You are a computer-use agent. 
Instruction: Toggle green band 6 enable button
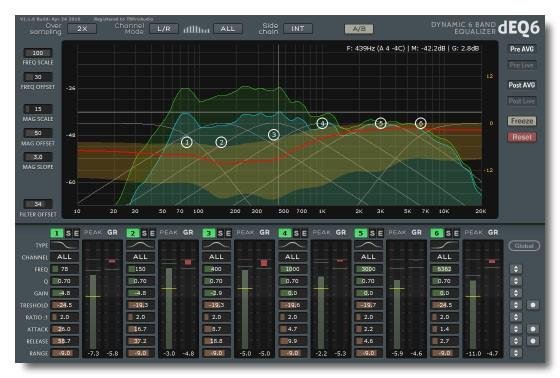pos(437,233)
